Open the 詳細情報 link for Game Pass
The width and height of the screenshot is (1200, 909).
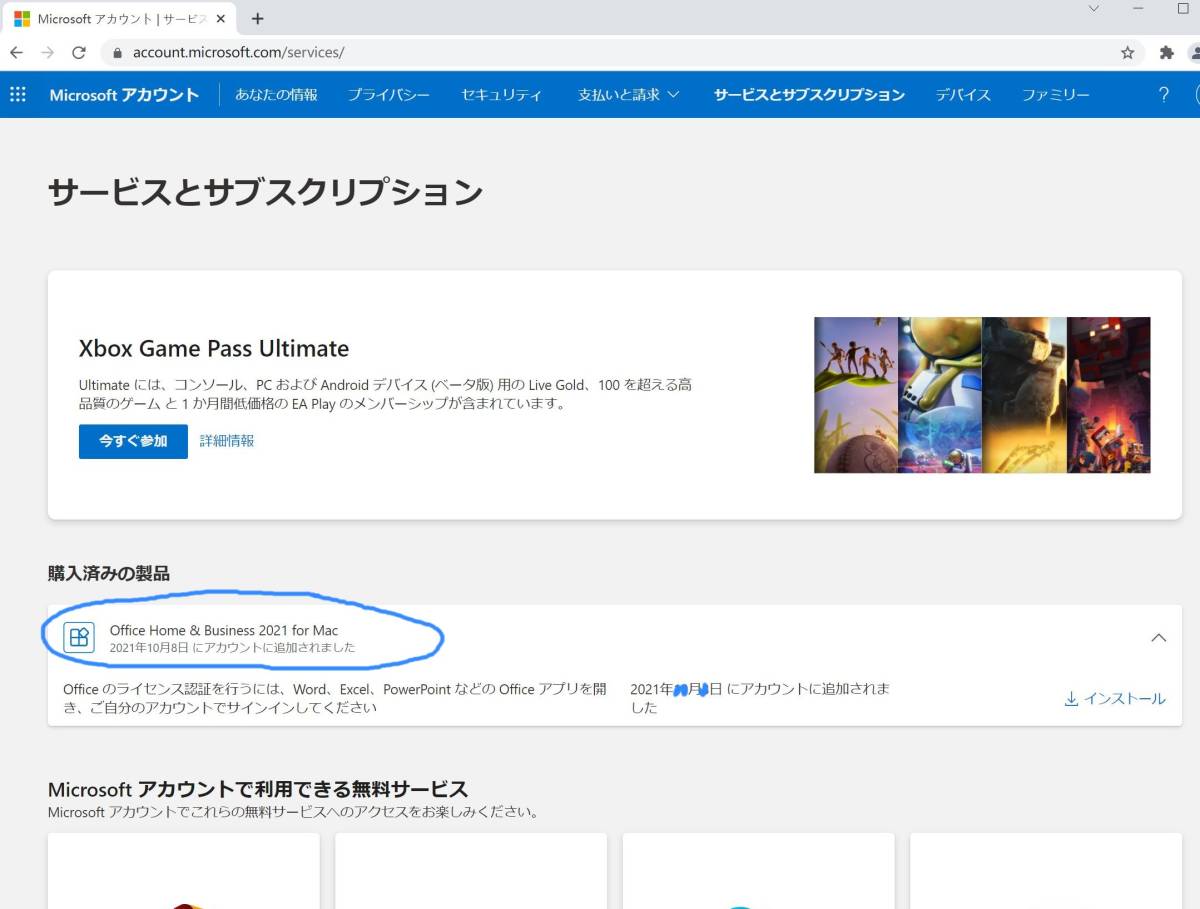tap(227, 441)
